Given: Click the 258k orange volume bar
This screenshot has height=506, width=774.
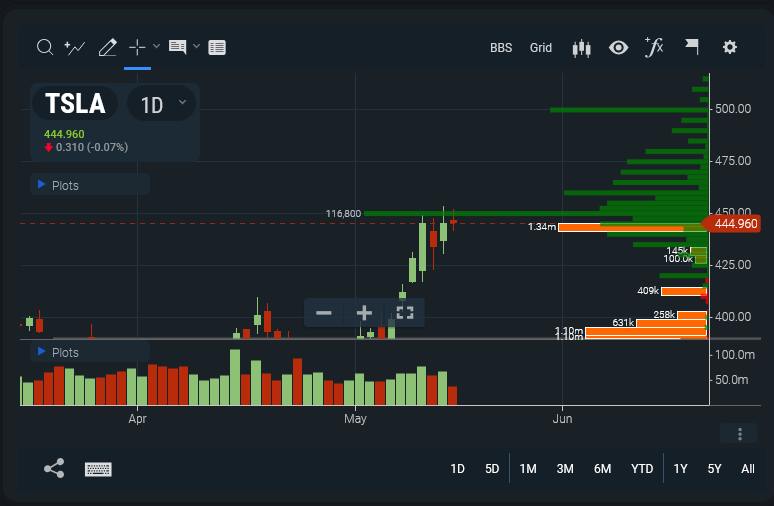Looking at the screenshot, I should click(692, 315).
